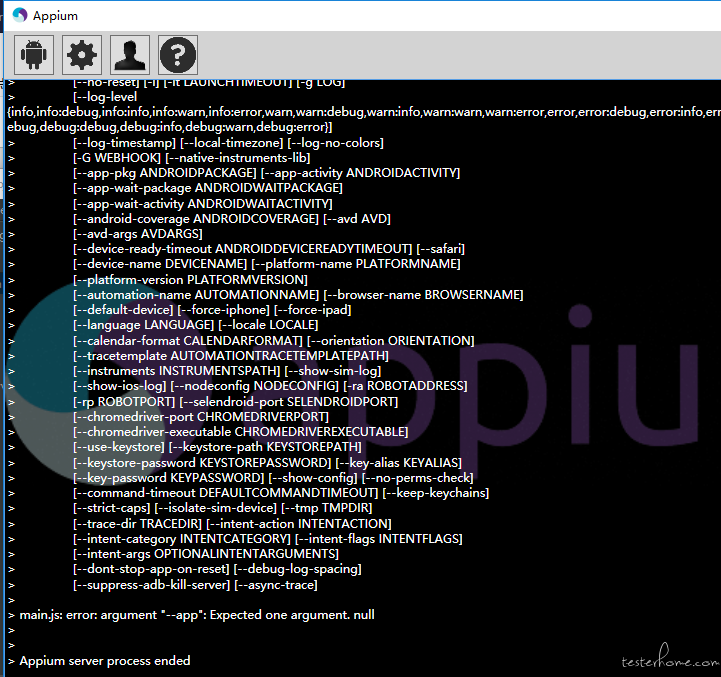721x677 pixels.
Task: Click the --chromedriver-executable line
Action: point(240,432)
